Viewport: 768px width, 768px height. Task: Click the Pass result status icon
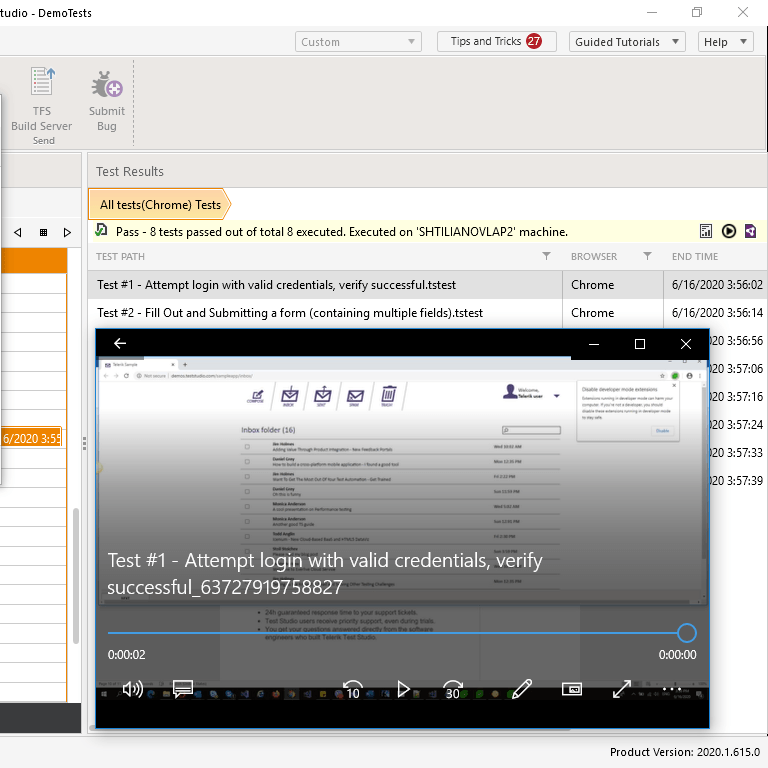tap(101, 230)
